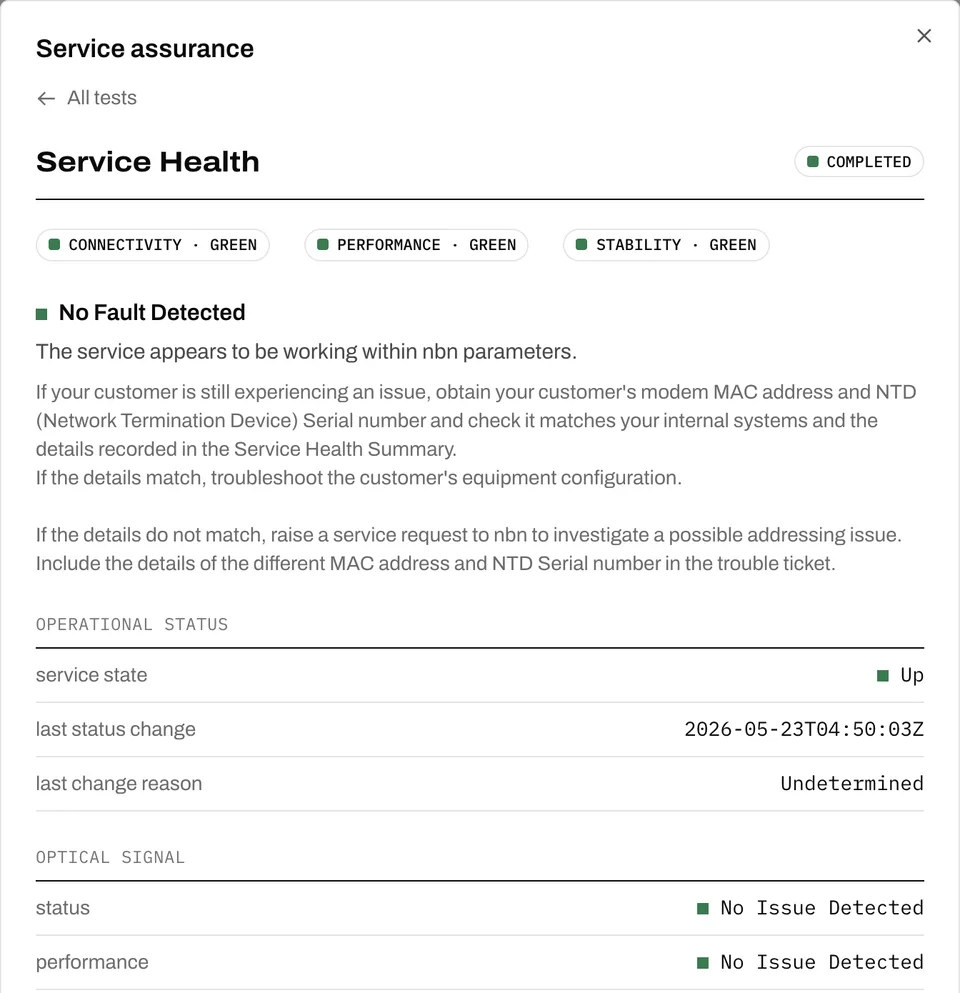Viewport: 960px width, 993px height.
Task: Click paragraph 'If the details do not match'
Action: (x=469, y=550)
